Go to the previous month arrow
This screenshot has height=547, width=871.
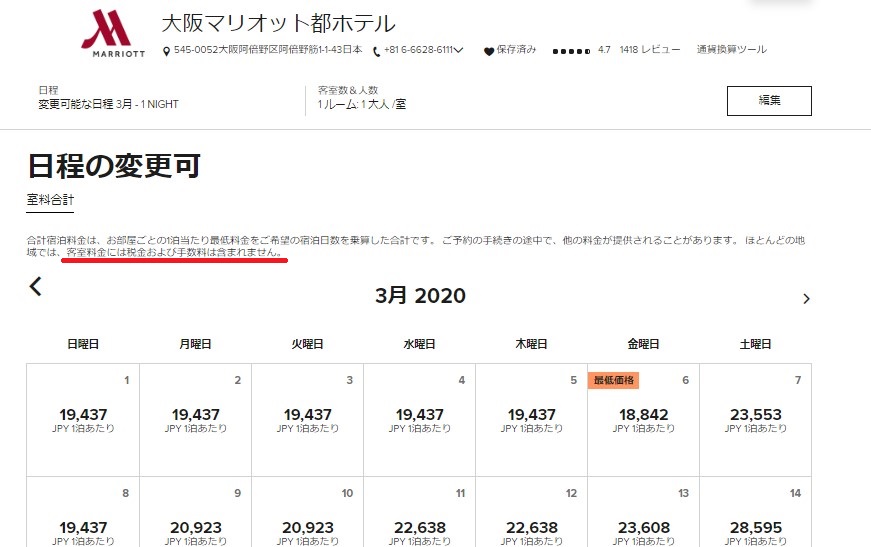click(36, 287)
